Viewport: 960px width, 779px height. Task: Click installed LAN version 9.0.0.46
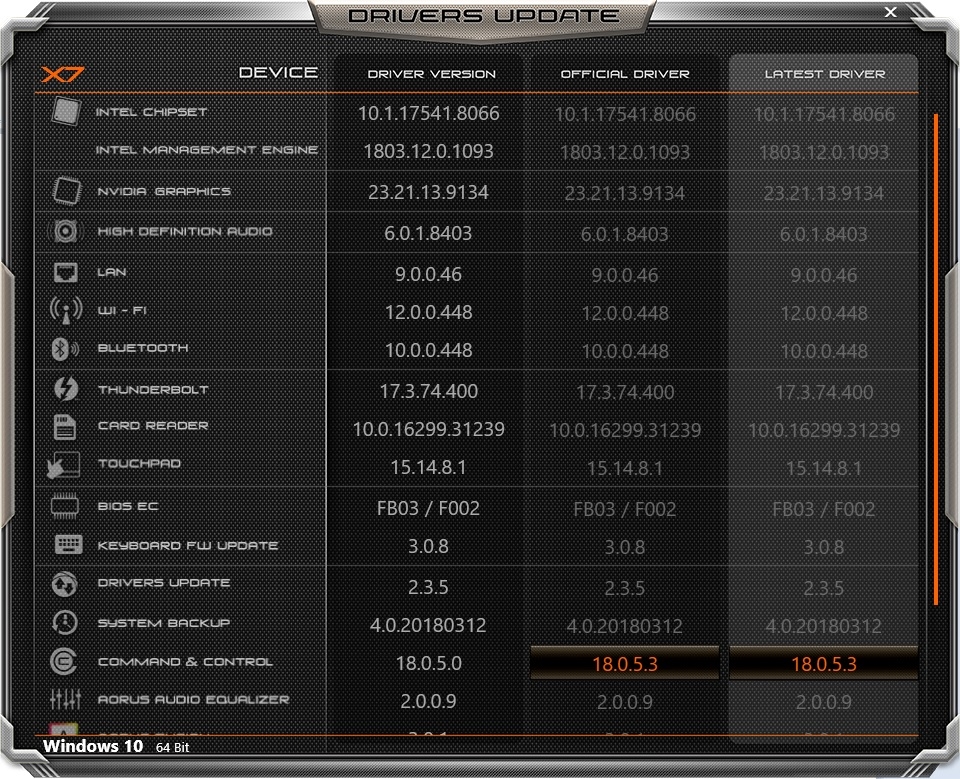(429, 274)
